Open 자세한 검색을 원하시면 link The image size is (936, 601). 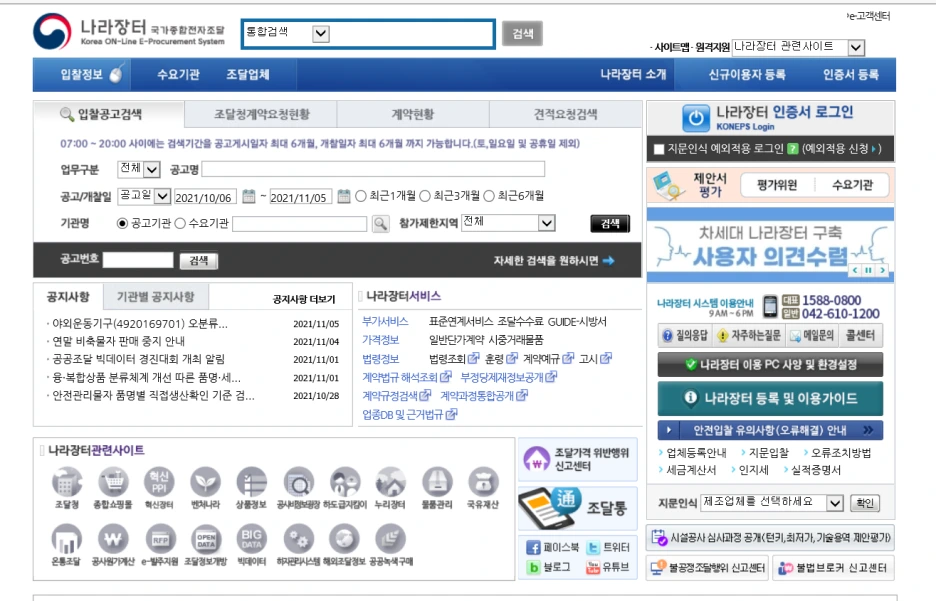coord(554,260)
